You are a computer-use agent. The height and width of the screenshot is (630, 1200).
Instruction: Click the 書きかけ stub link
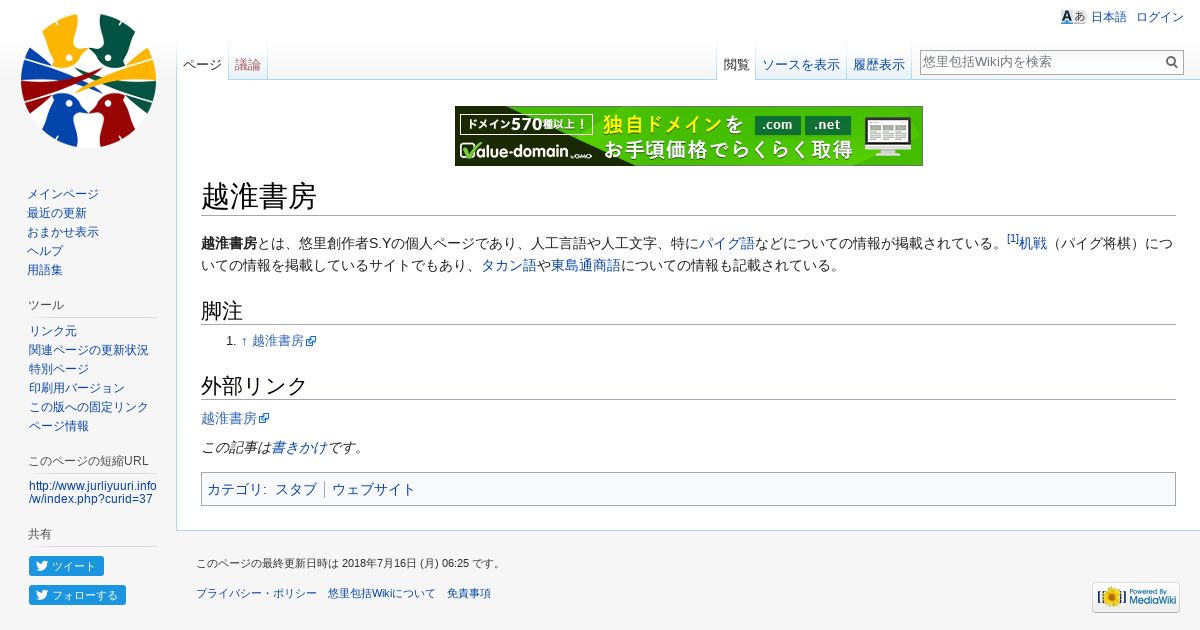299,447
